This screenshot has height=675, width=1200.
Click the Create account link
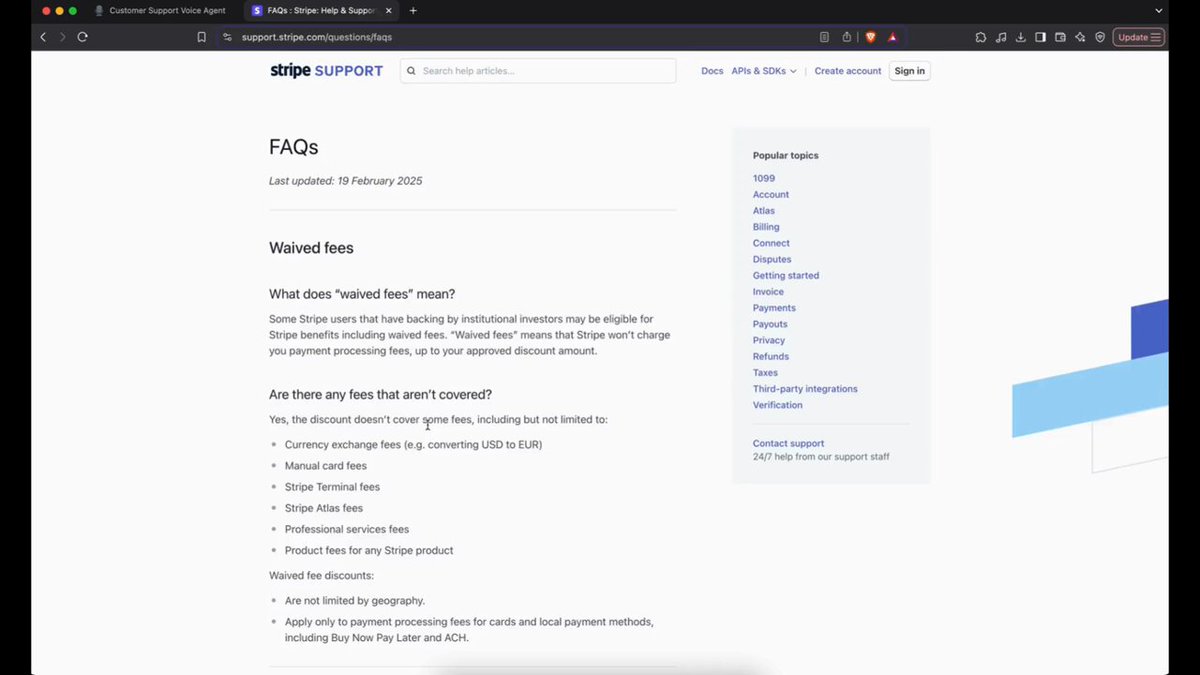tap(848, 71)
